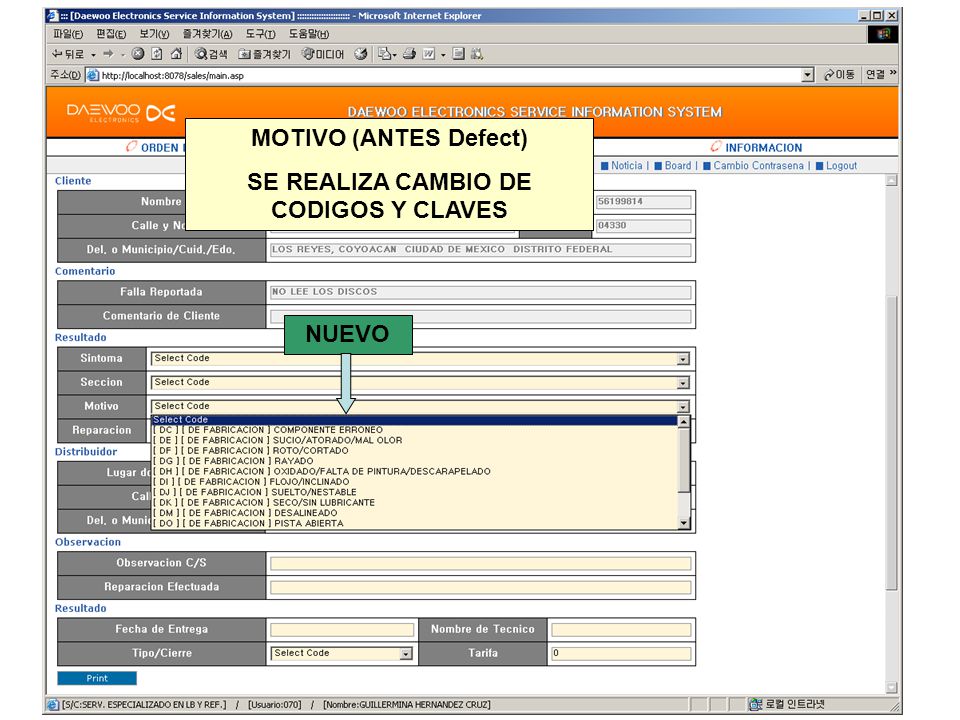Open favorites with the 즐겨찾기 toolbar button
Image resolution: width=960 pixels, height=720 pixels.
click(x=264, y=54)
